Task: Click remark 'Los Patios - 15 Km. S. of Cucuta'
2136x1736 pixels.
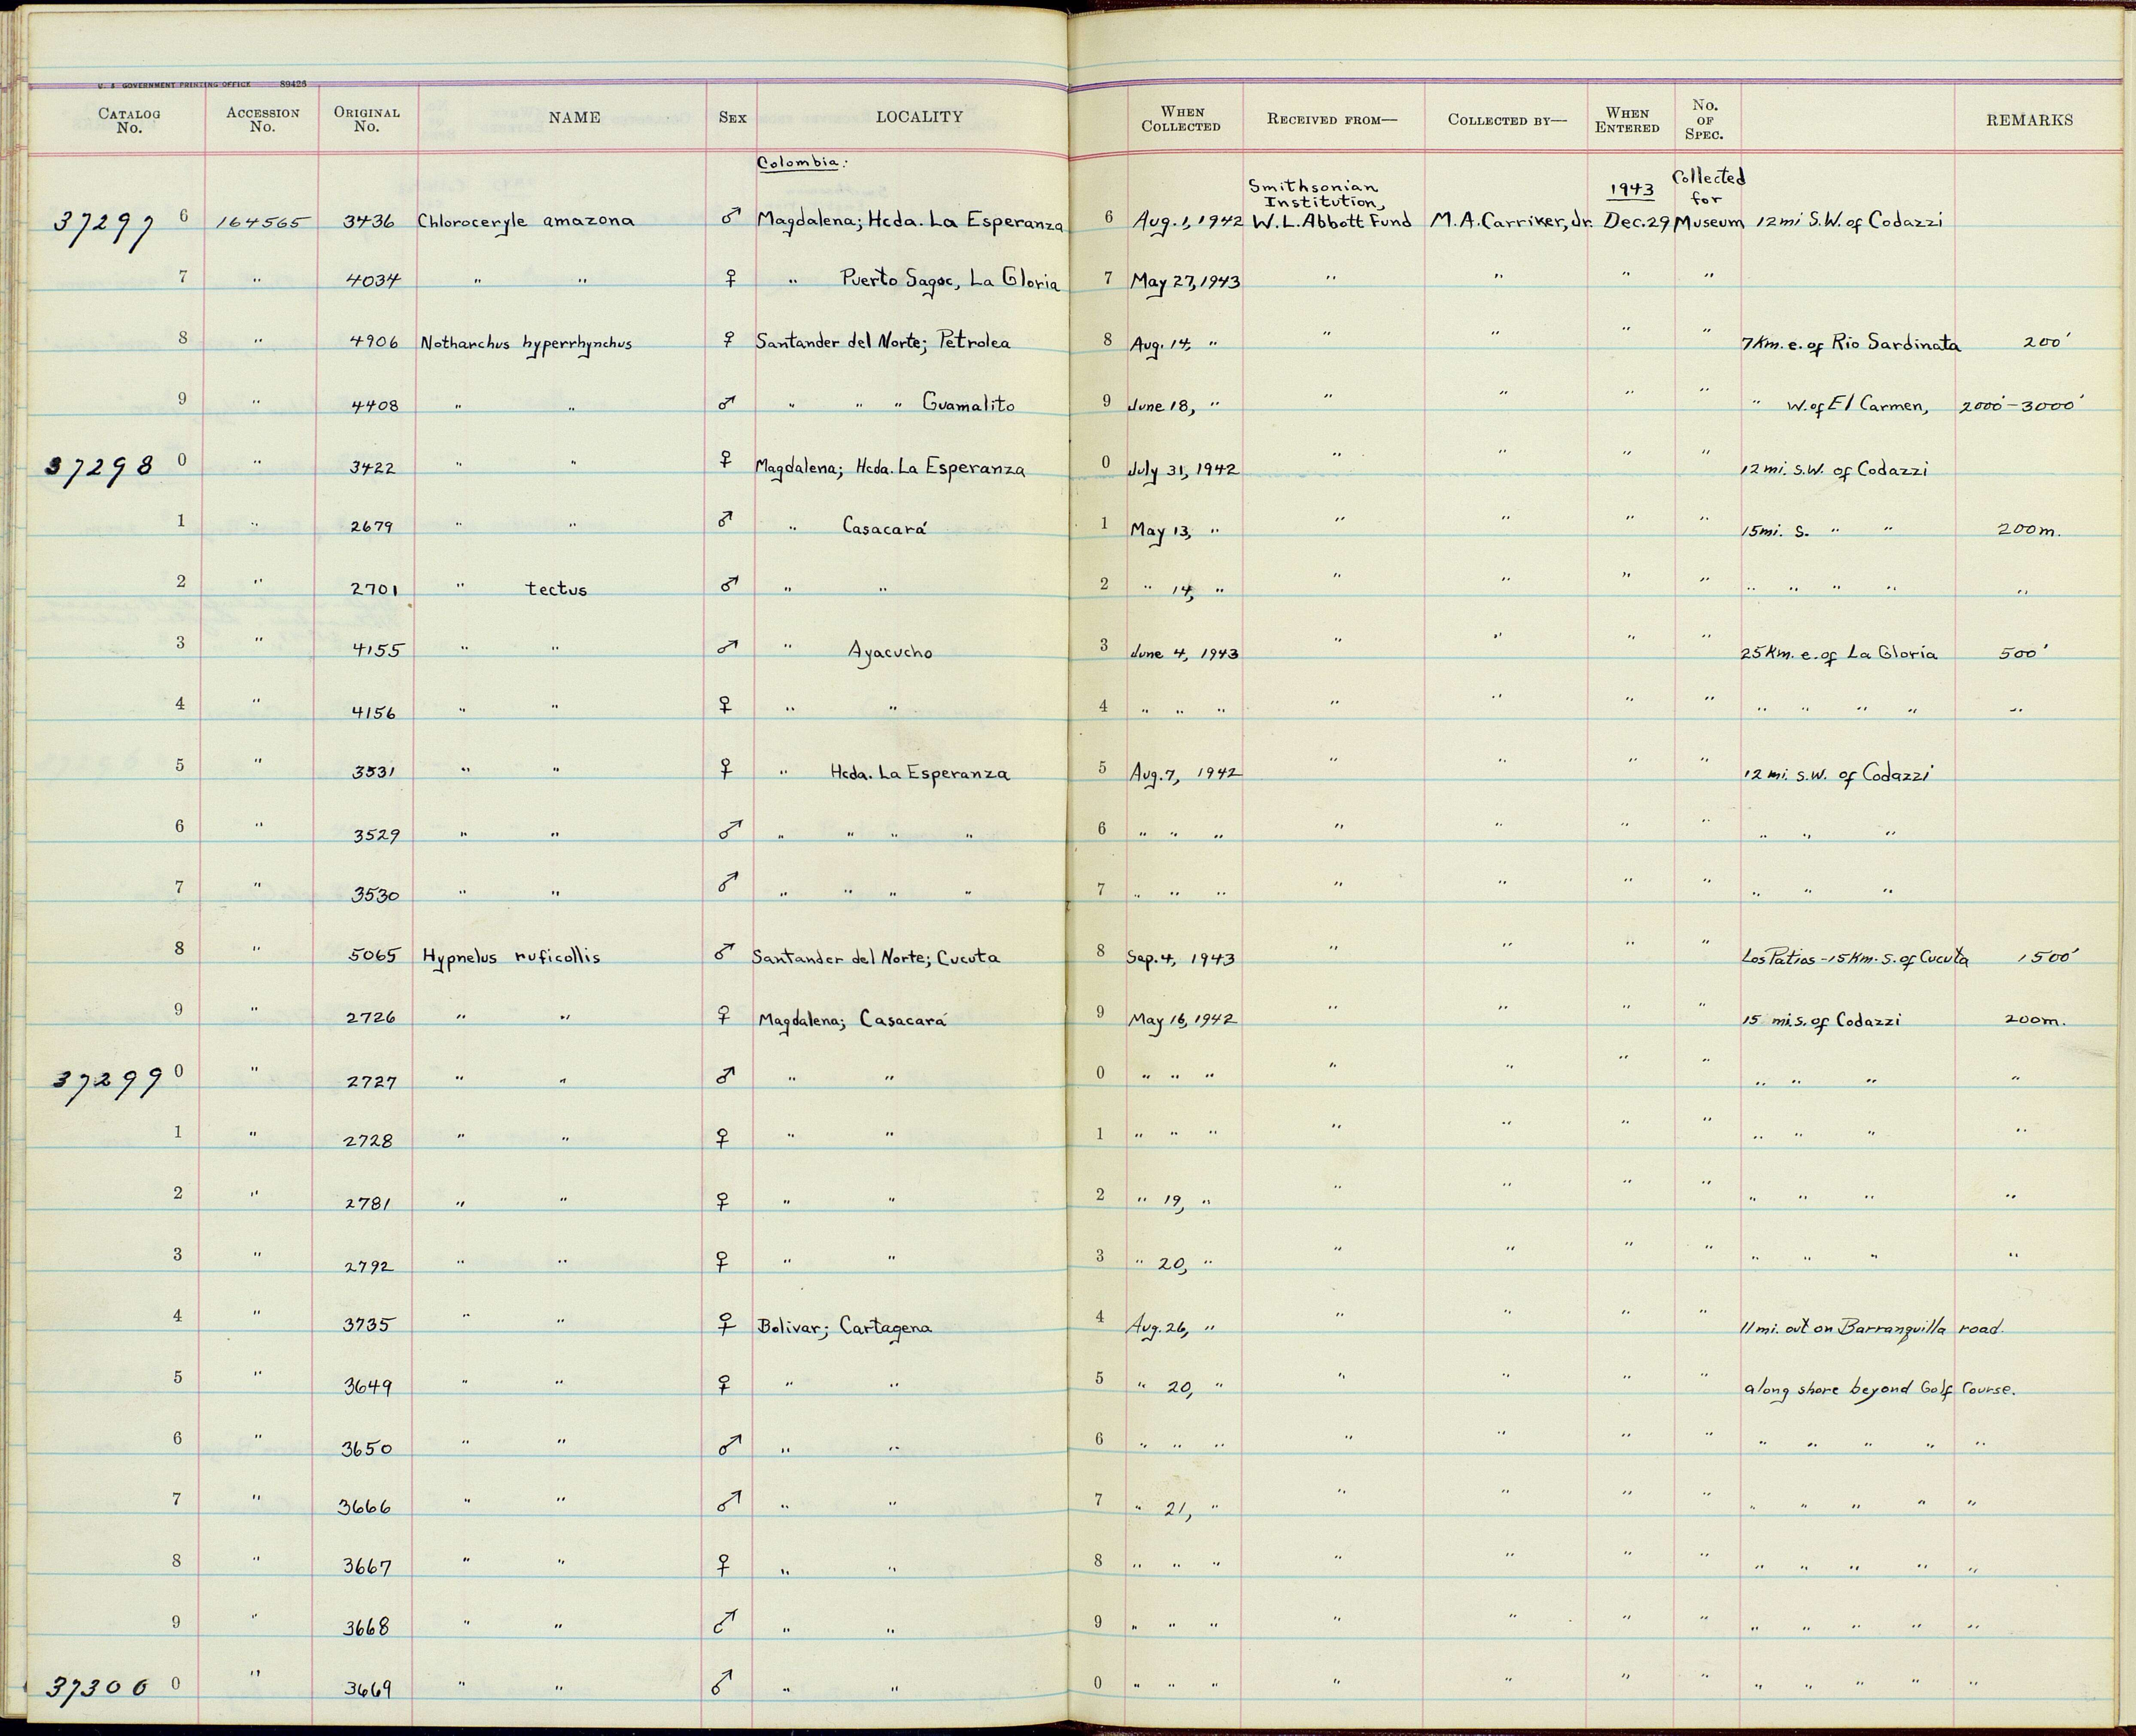Action: (1855, 958)
